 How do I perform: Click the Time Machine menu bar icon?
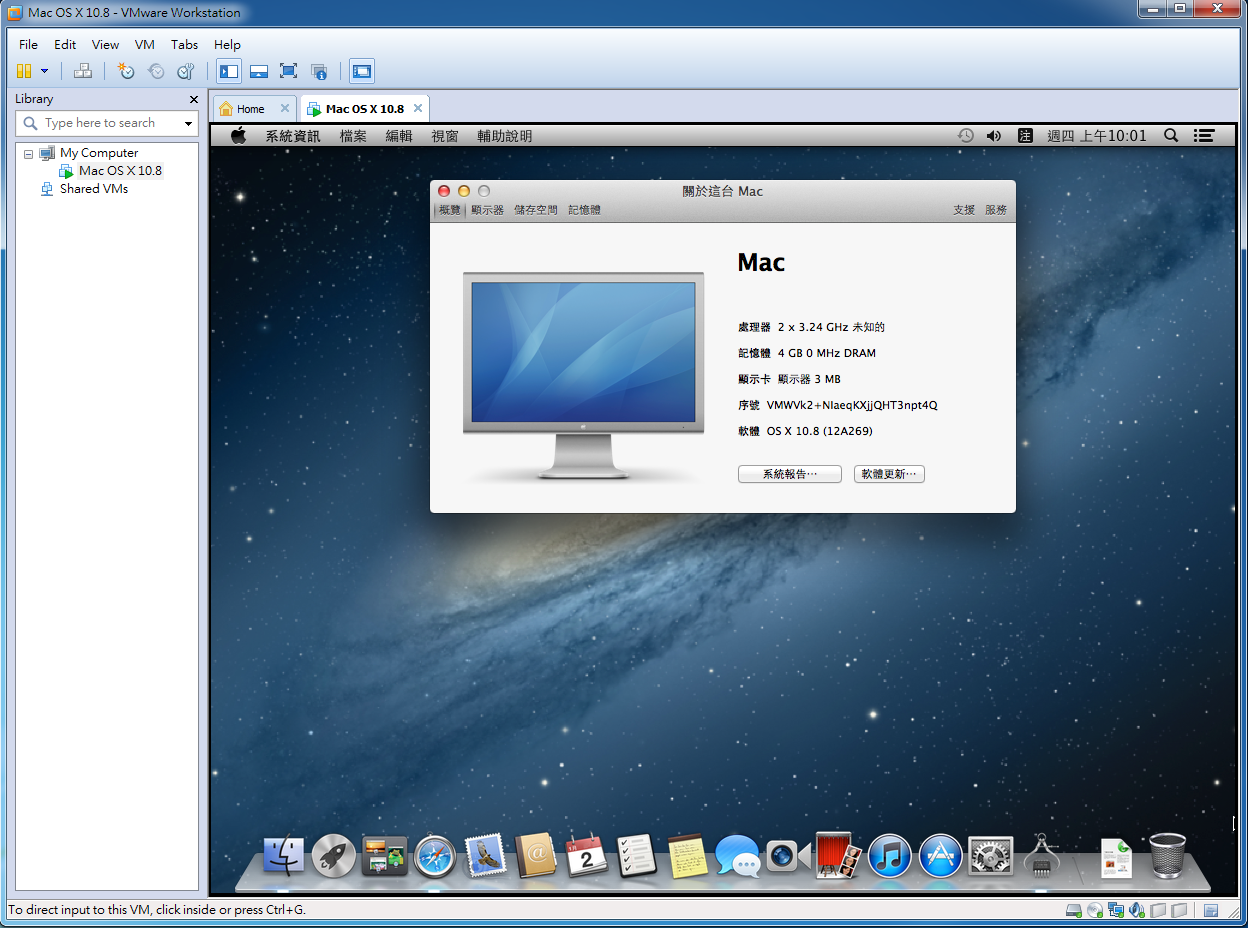pyautogui.click(x=965, y=136)
